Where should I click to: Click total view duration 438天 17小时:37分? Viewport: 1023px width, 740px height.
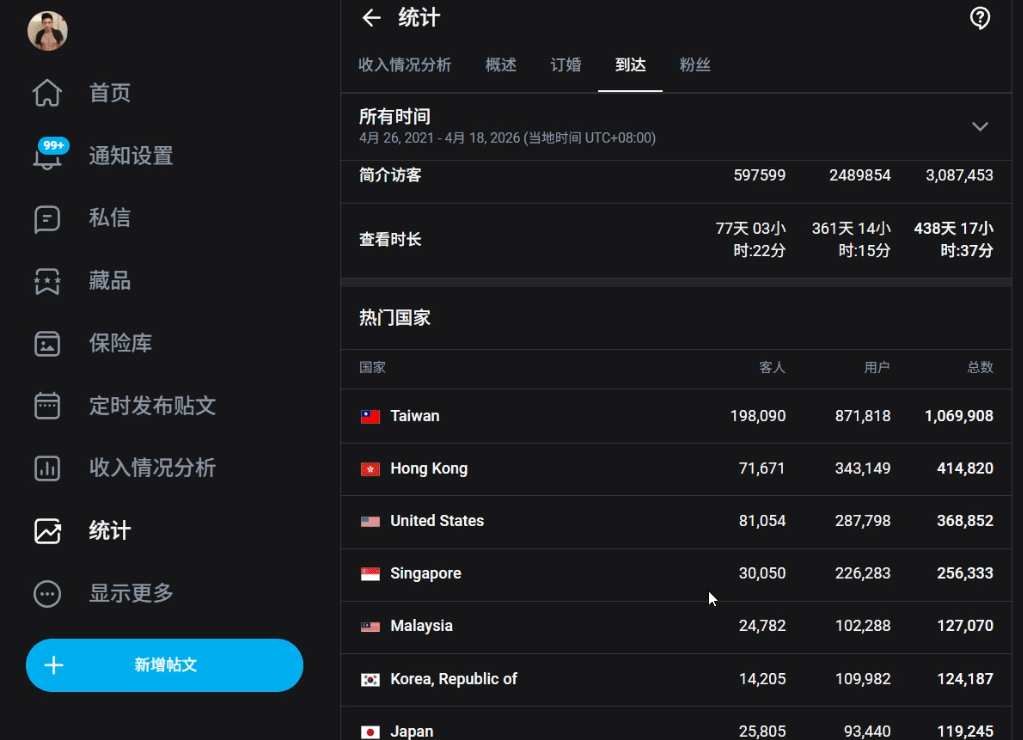point(954,239)
